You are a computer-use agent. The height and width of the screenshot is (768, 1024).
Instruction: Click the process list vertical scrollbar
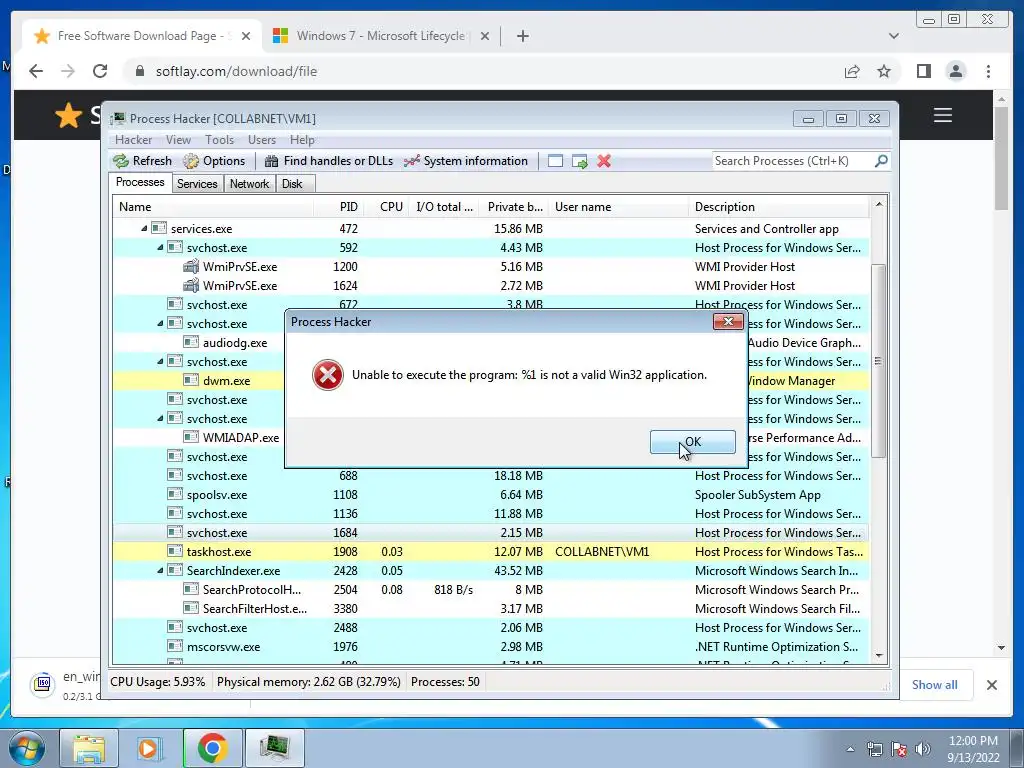coord(878,360)
